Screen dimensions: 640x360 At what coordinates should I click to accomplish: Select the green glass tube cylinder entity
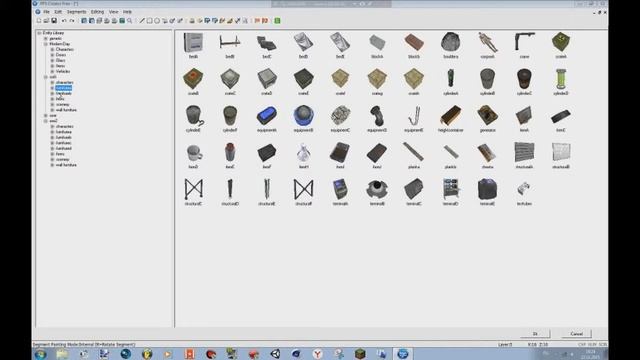(561, 79)
